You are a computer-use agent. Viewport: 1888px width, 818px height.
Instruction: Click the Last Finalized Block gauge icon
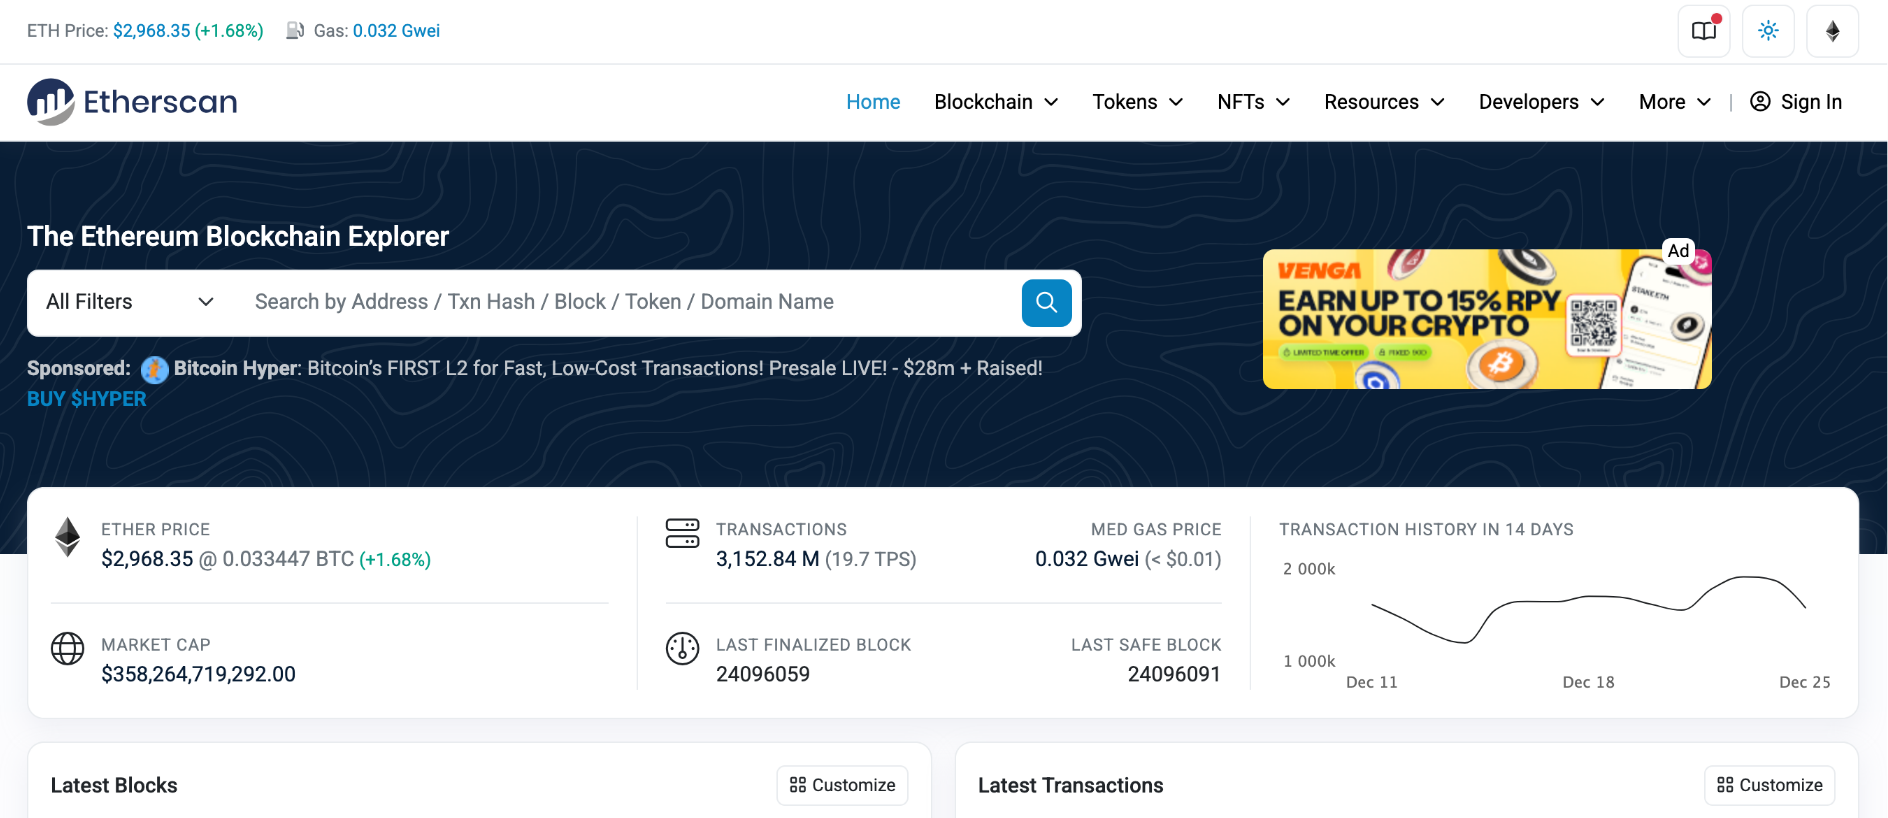(683, 649)
